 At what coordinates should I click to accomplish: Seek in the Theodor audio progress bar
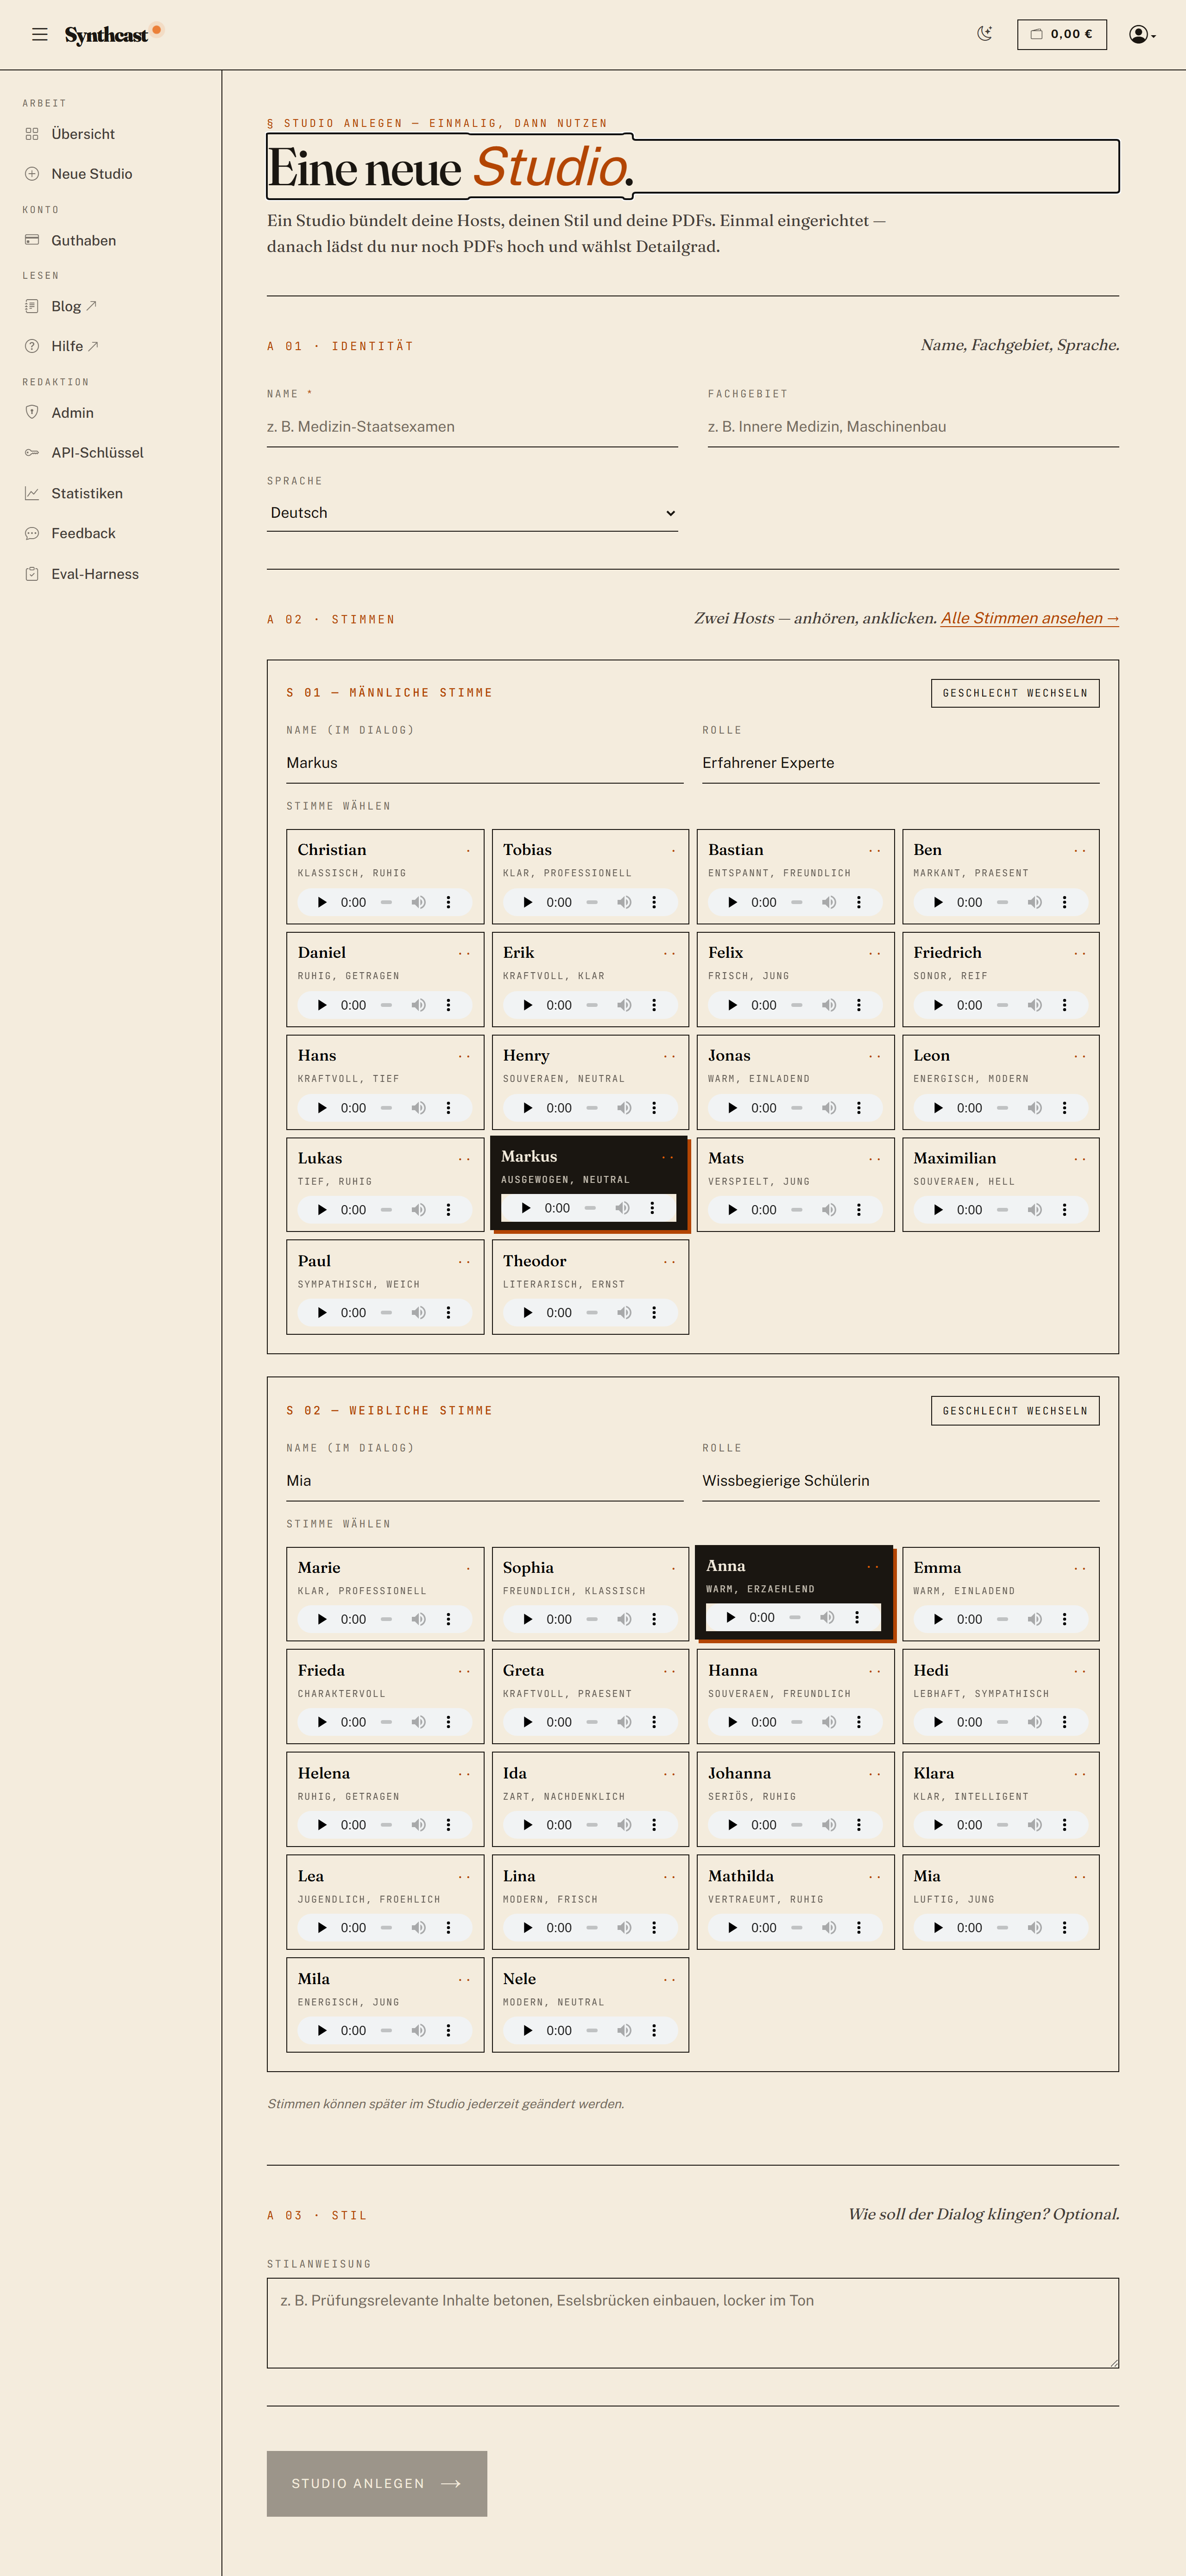(x=592, y=1313)
